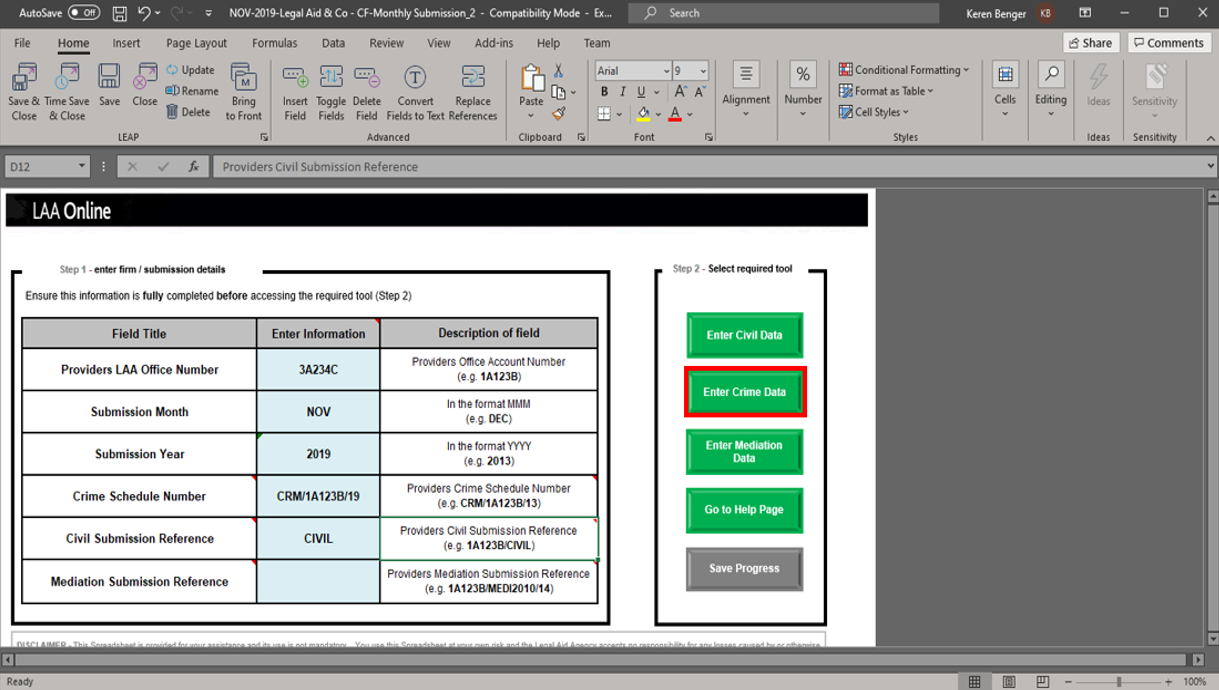
Task: Toggle italic formatting in Font group
Action: tap(623, 92)
